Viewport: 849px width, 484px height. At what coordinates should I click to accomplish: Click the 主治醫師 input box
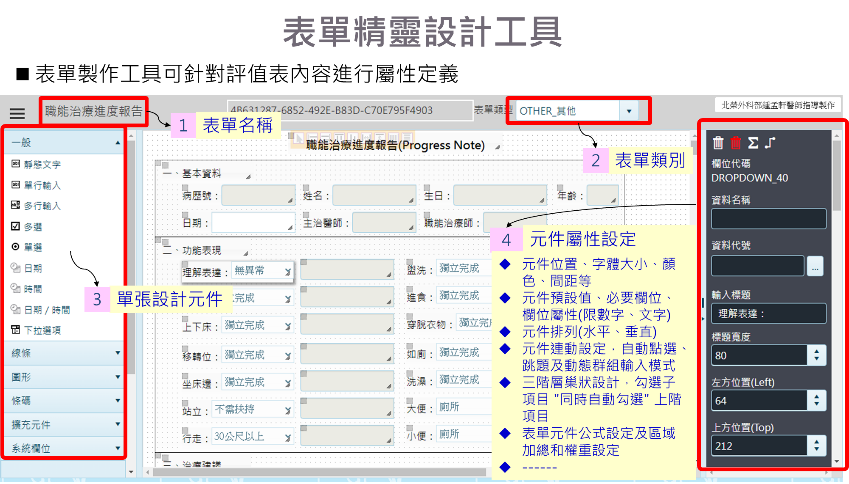point(384,222)
